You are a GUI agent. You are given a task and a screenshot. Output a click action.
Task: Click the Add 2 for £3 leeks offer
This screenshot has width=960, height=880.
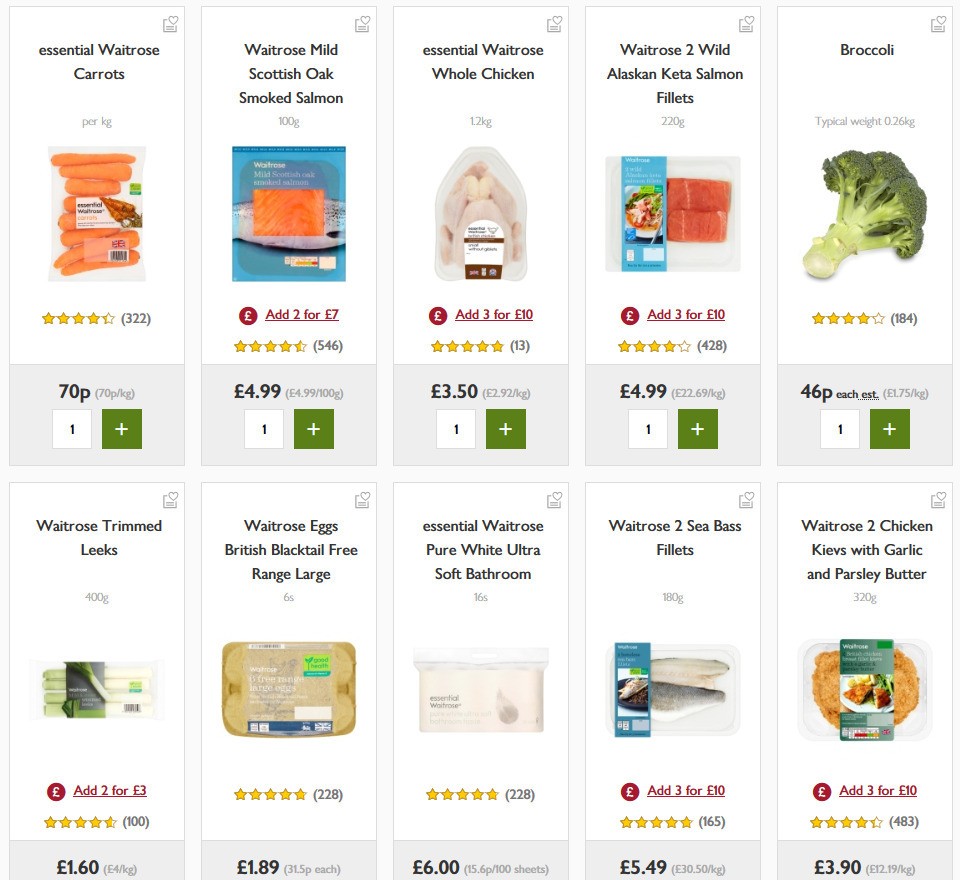click(110, 790)
